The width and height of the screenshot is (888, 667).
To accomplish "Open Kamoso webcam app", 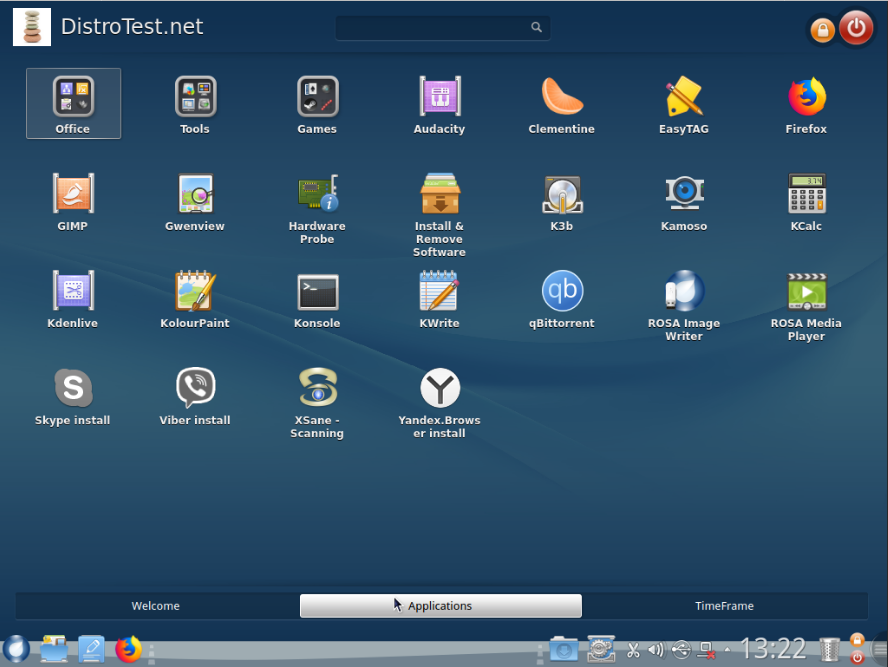I will click(684, 201).
